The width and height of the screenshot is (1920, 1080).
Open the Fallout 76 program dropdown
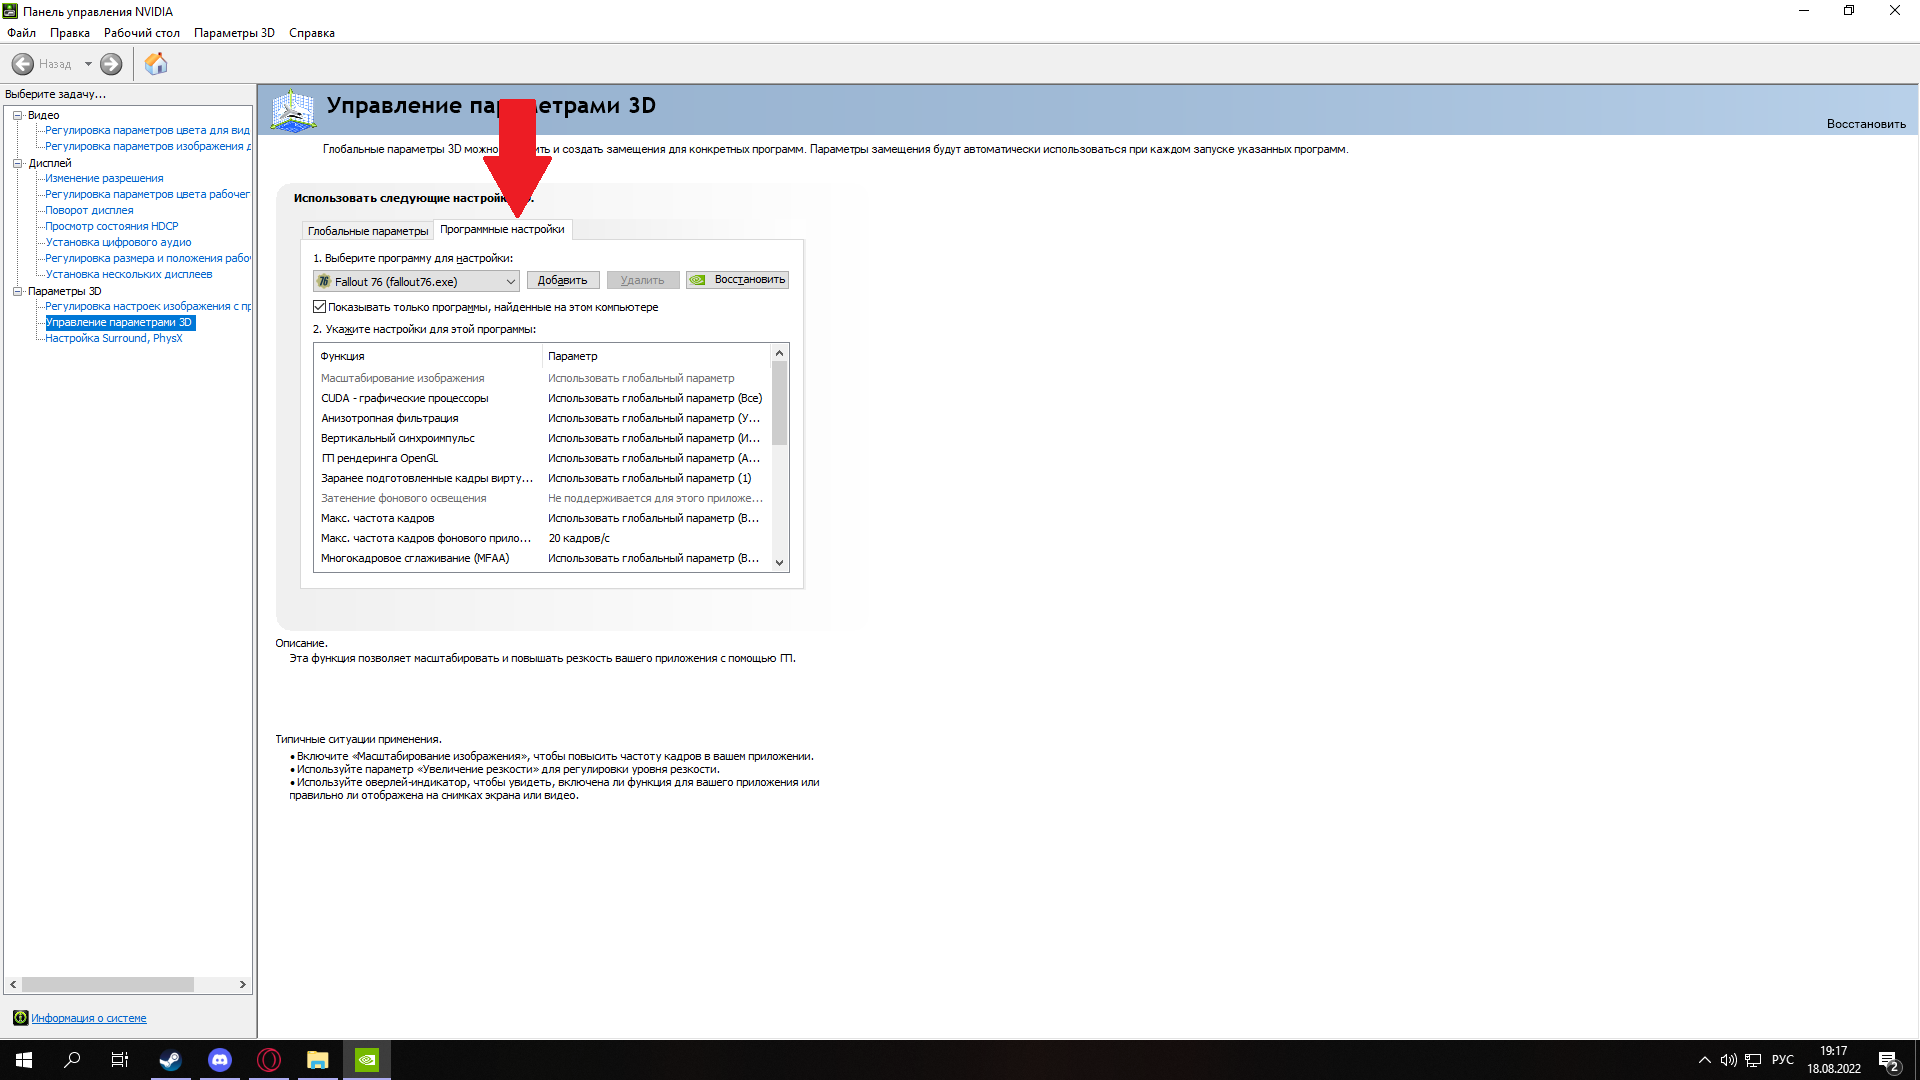click(510, 282)
